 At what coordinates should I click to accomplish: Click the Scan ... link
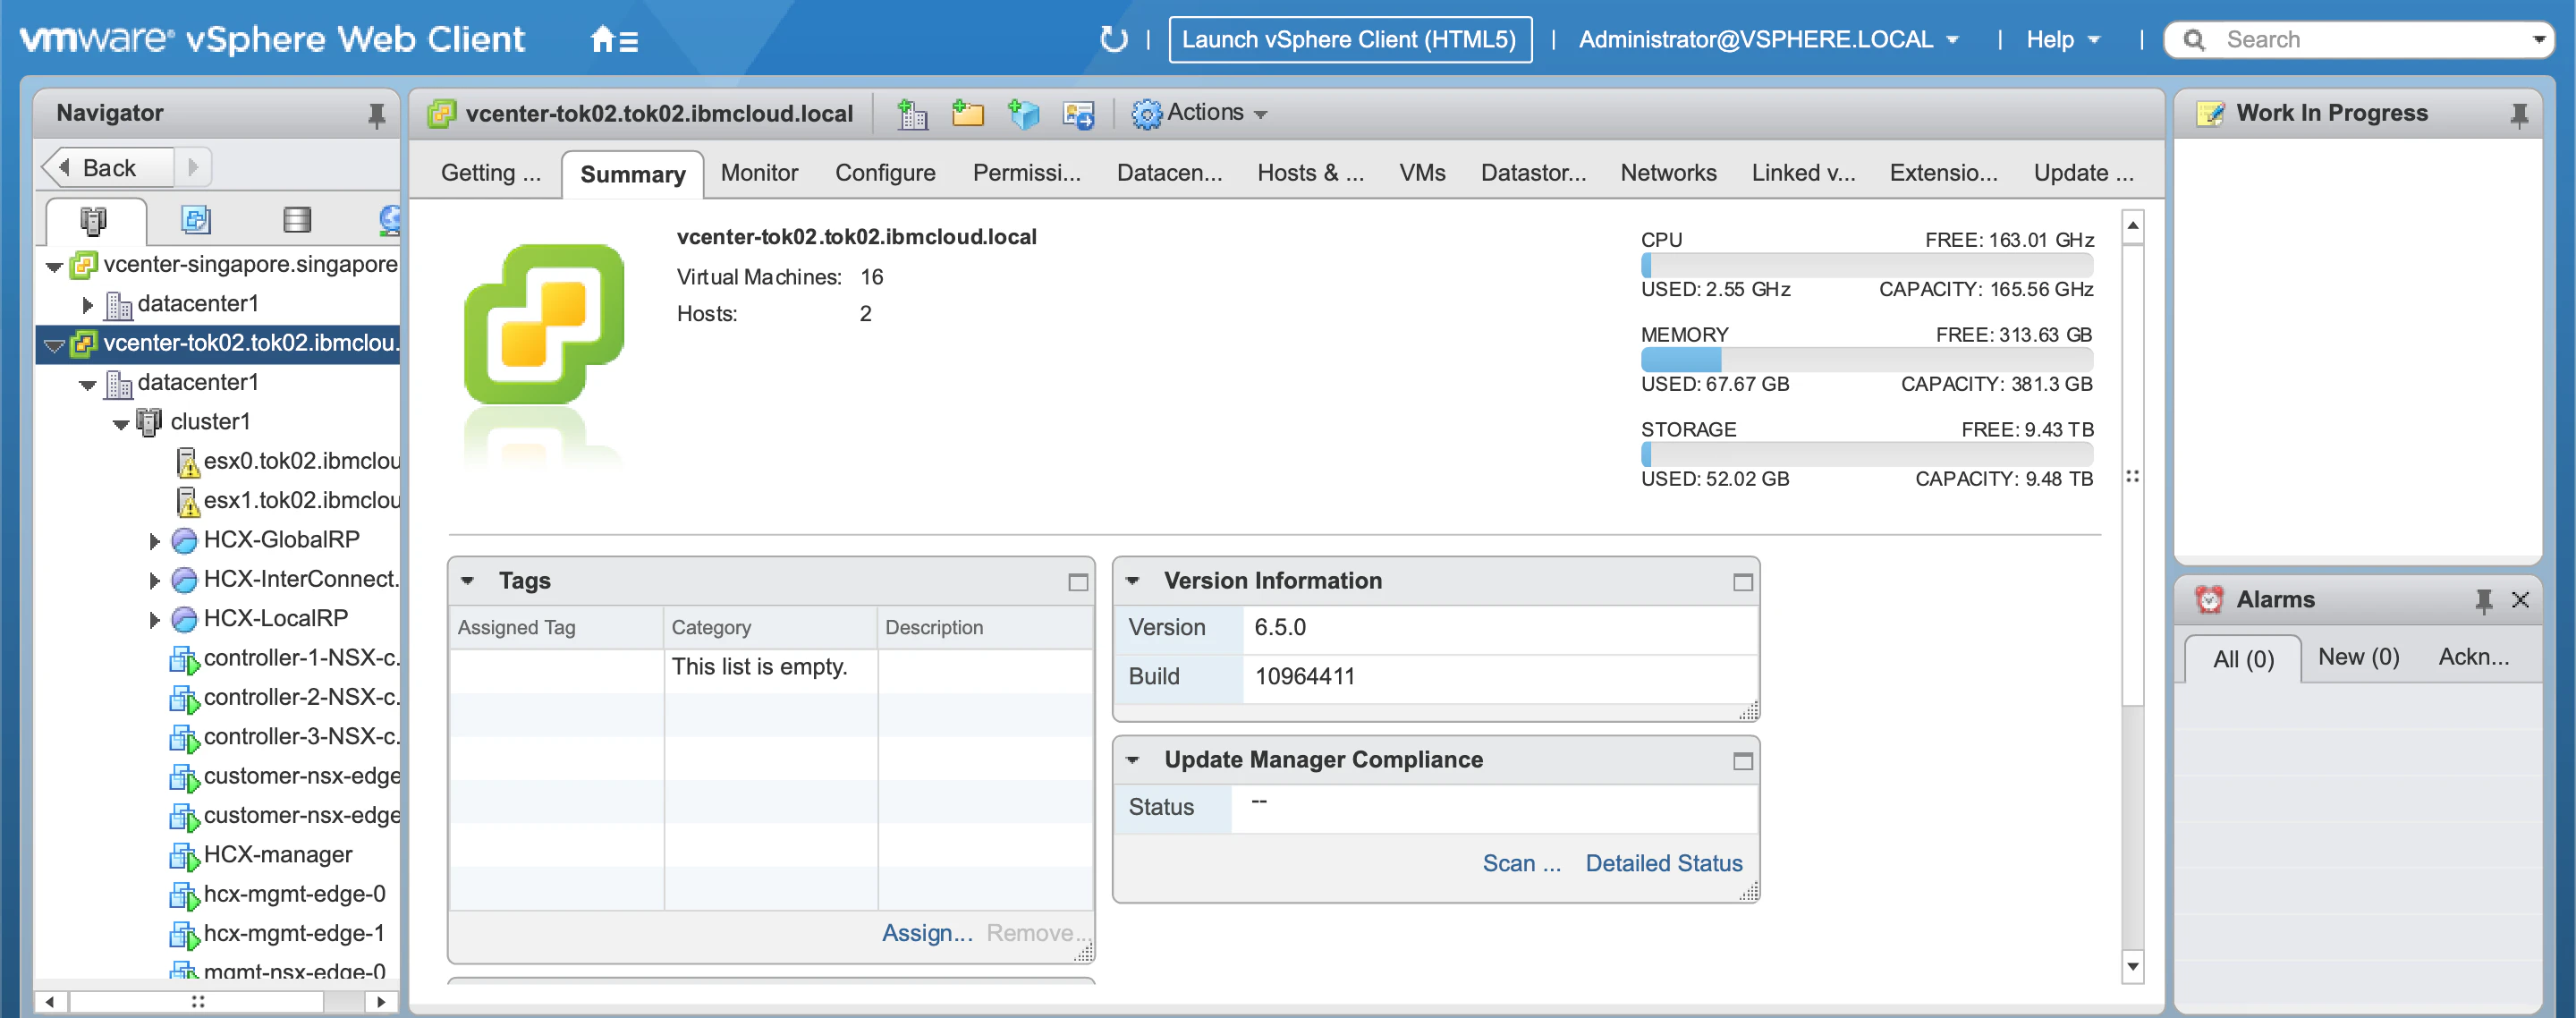1521,863
